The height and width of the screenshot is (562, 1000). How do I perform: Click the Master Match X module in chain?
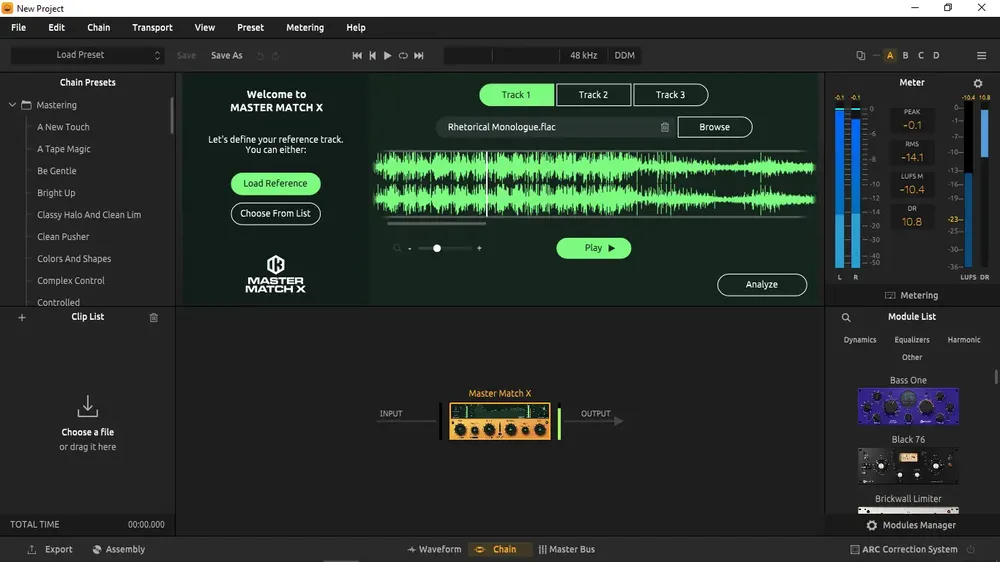(500, 421)
